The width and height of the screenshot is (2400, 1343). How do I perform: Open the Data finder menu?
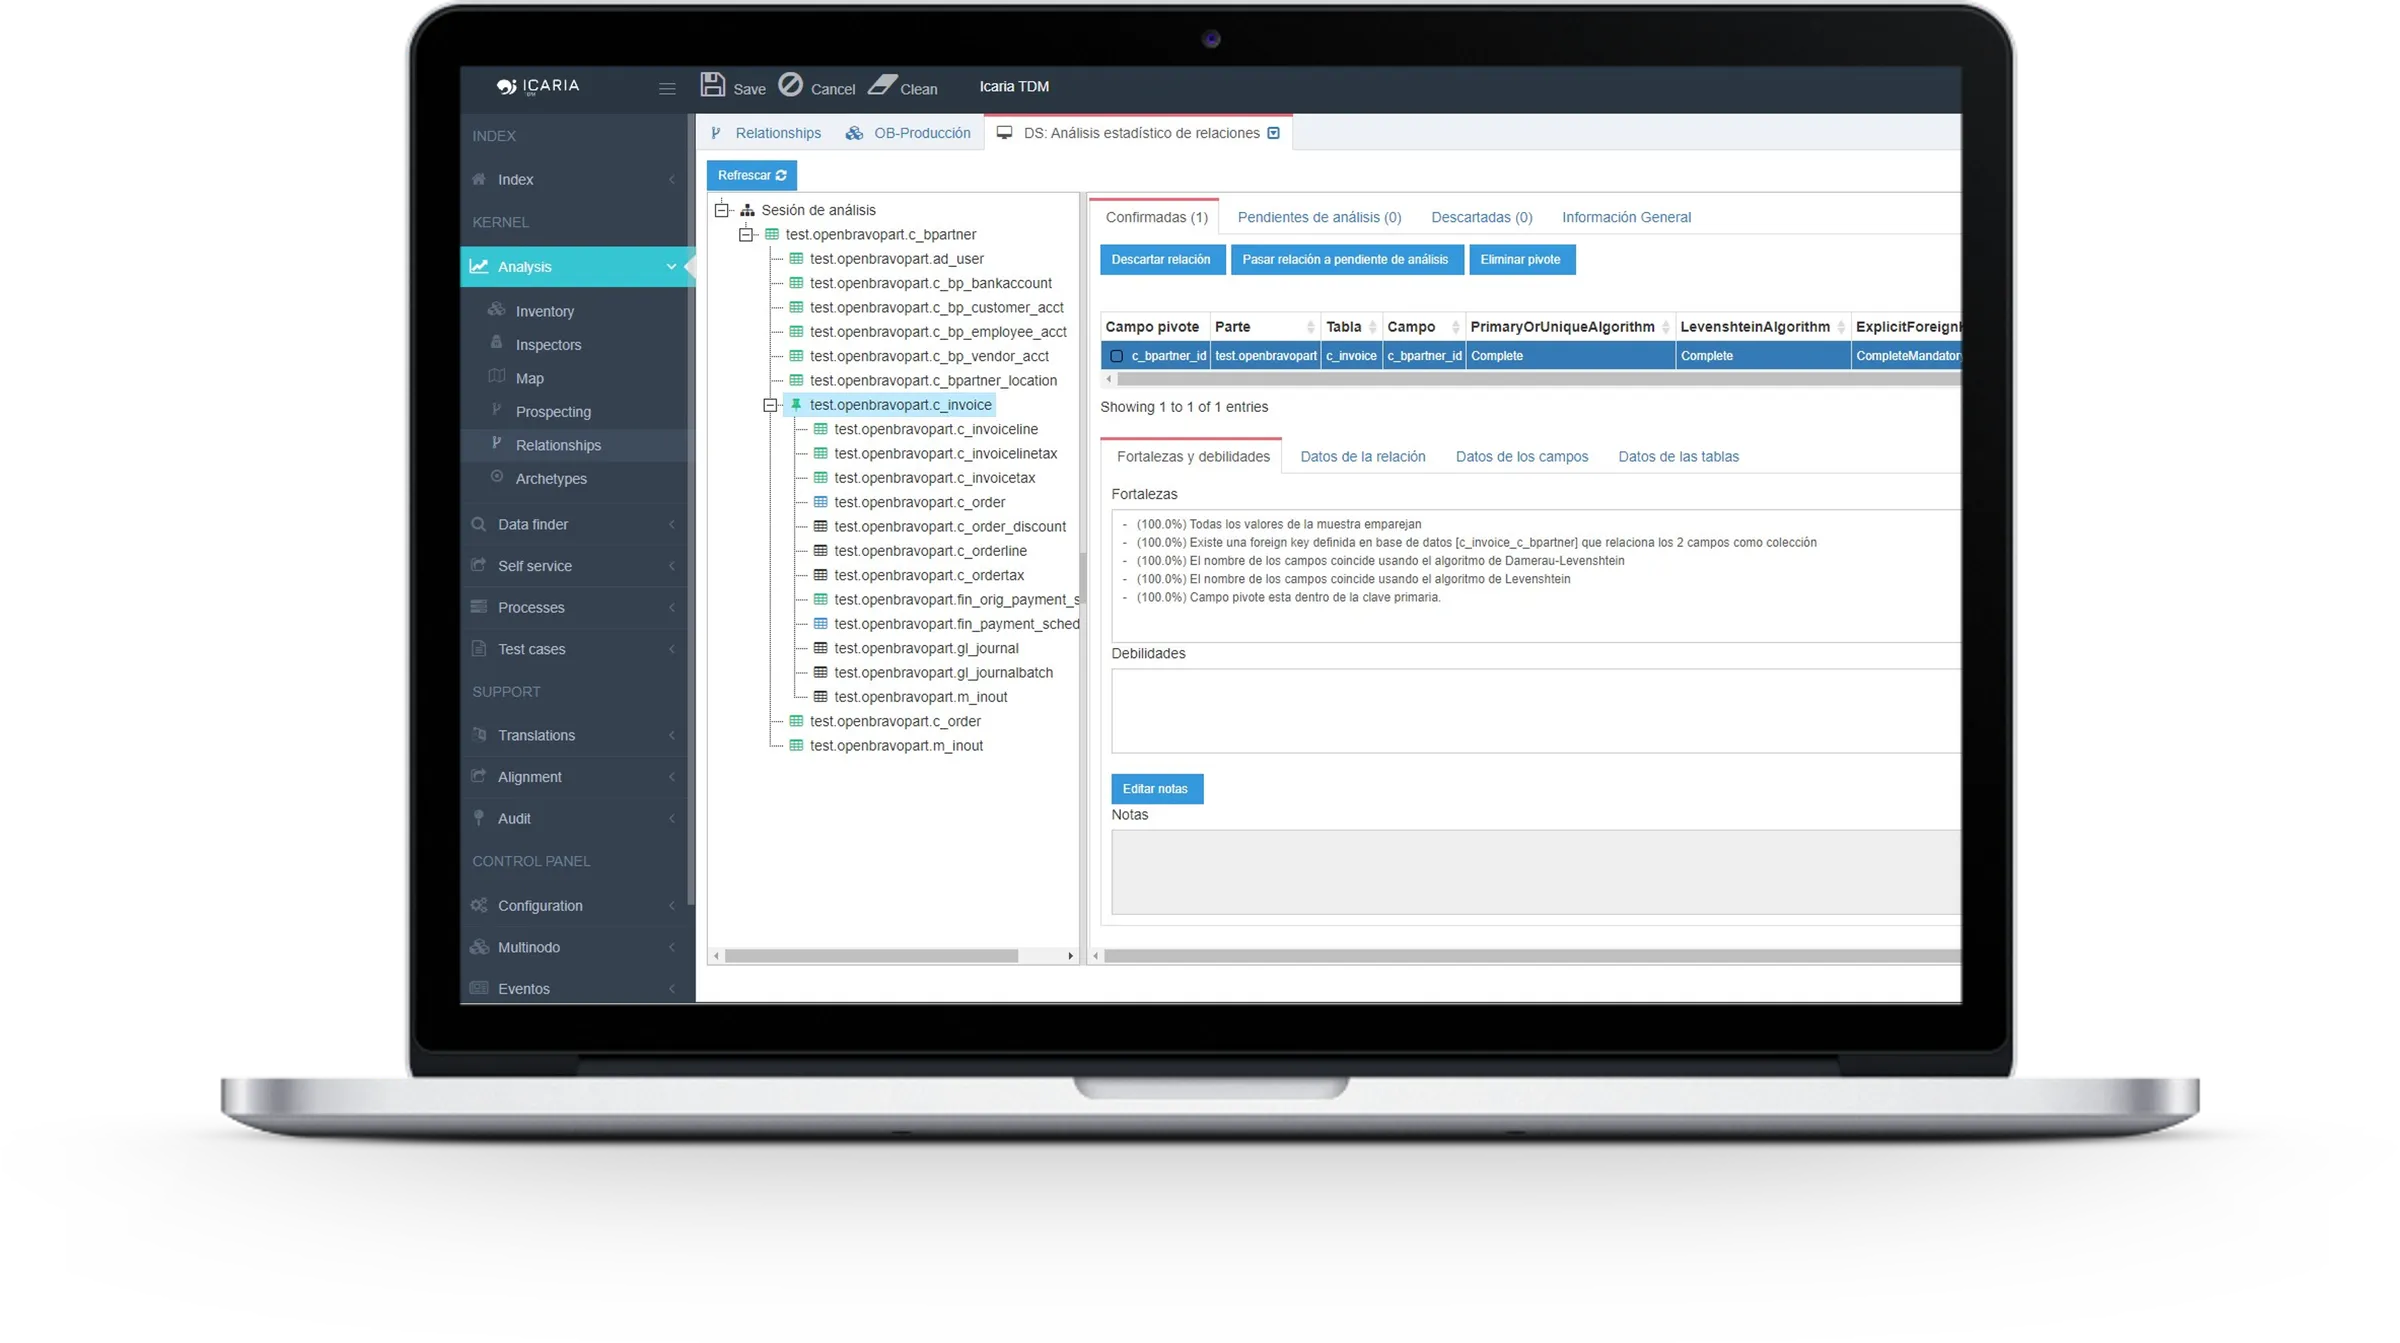[x=574, y=524]
